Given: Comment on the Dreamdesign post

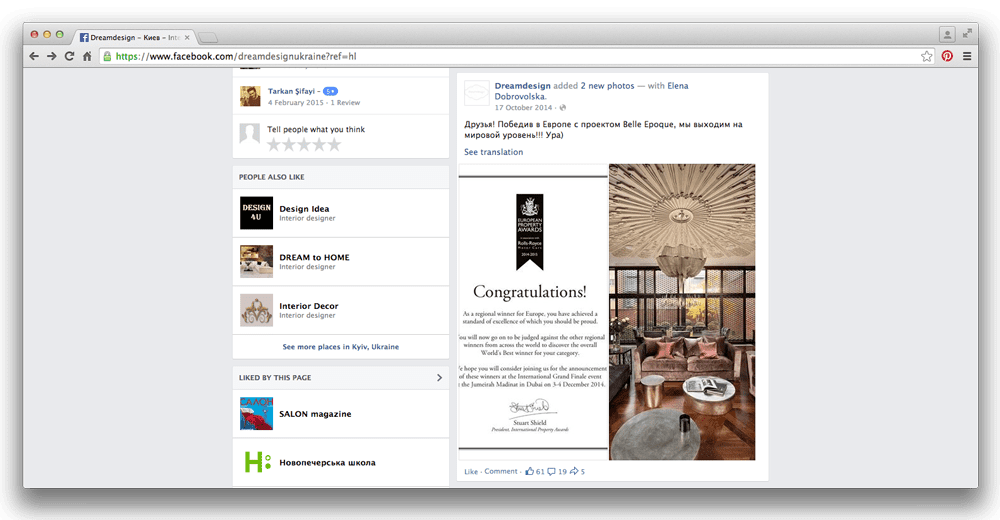Looking at the screenshot, I should pos(501,472).
